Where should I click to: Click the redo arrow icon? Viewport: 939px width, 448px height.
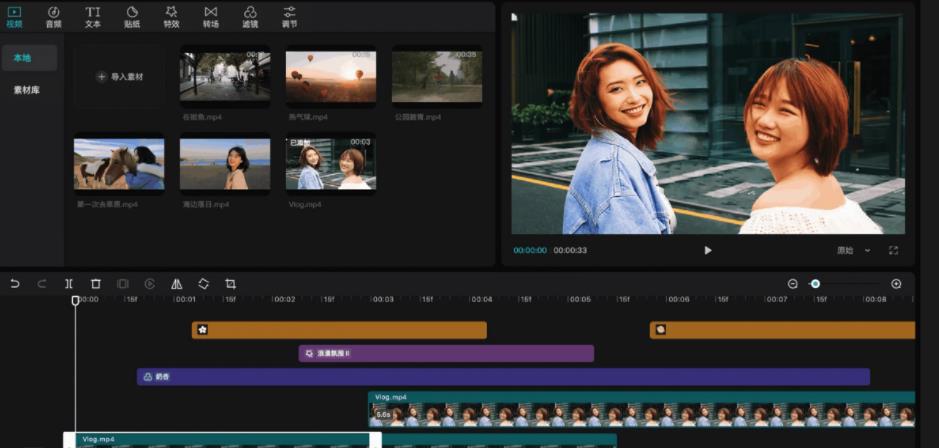point(42,284)
